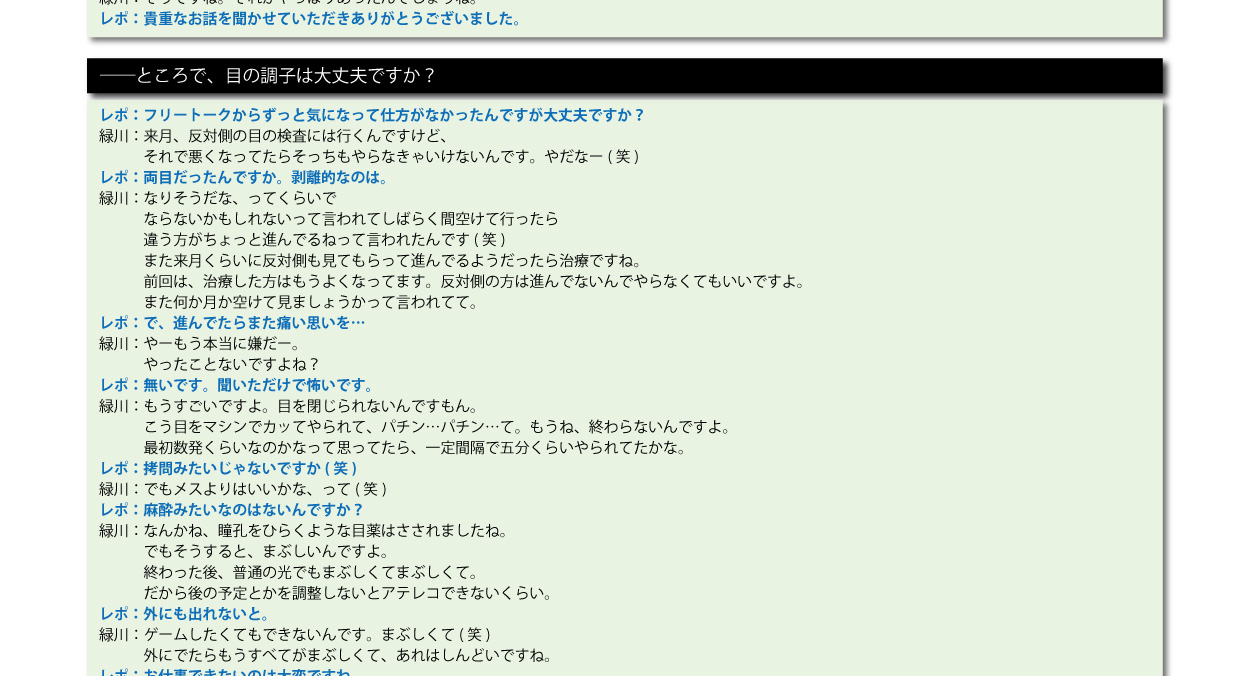Click the blue line '外にも出れないと。'

click(186, 614)
